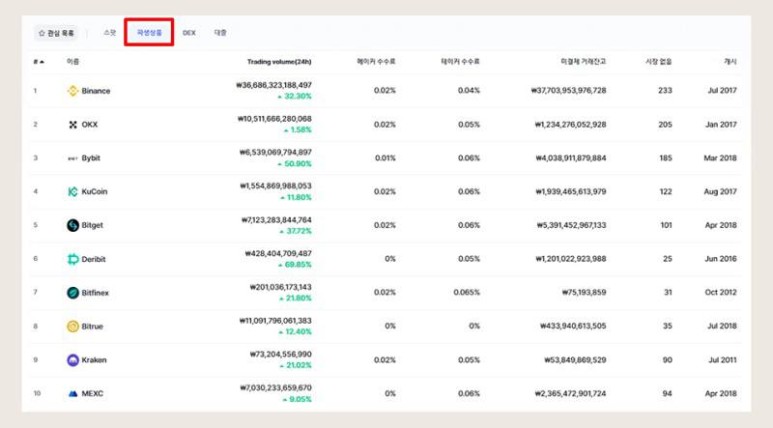
Task: Click Bitrue open interest ₩433,940,613,505
Action: tap(573, 326)
